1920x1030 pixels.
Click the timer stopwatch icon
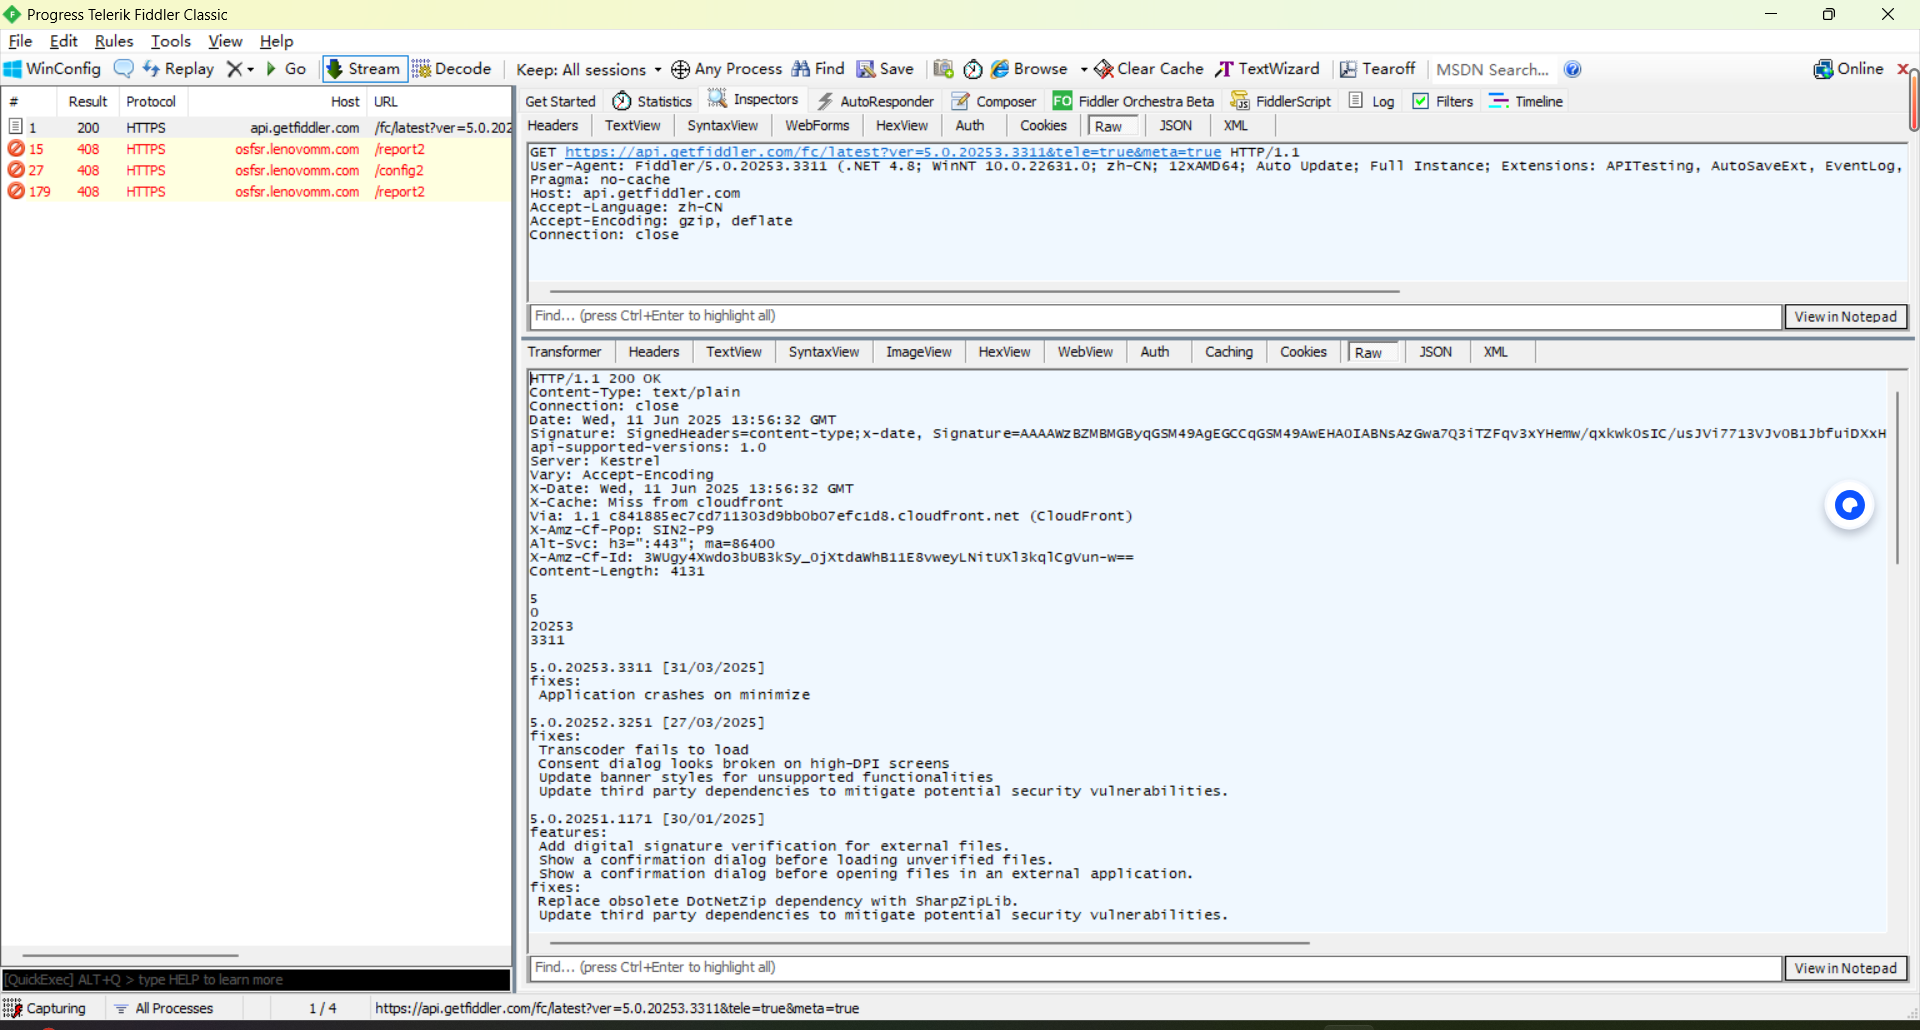[x=973, y=69]
